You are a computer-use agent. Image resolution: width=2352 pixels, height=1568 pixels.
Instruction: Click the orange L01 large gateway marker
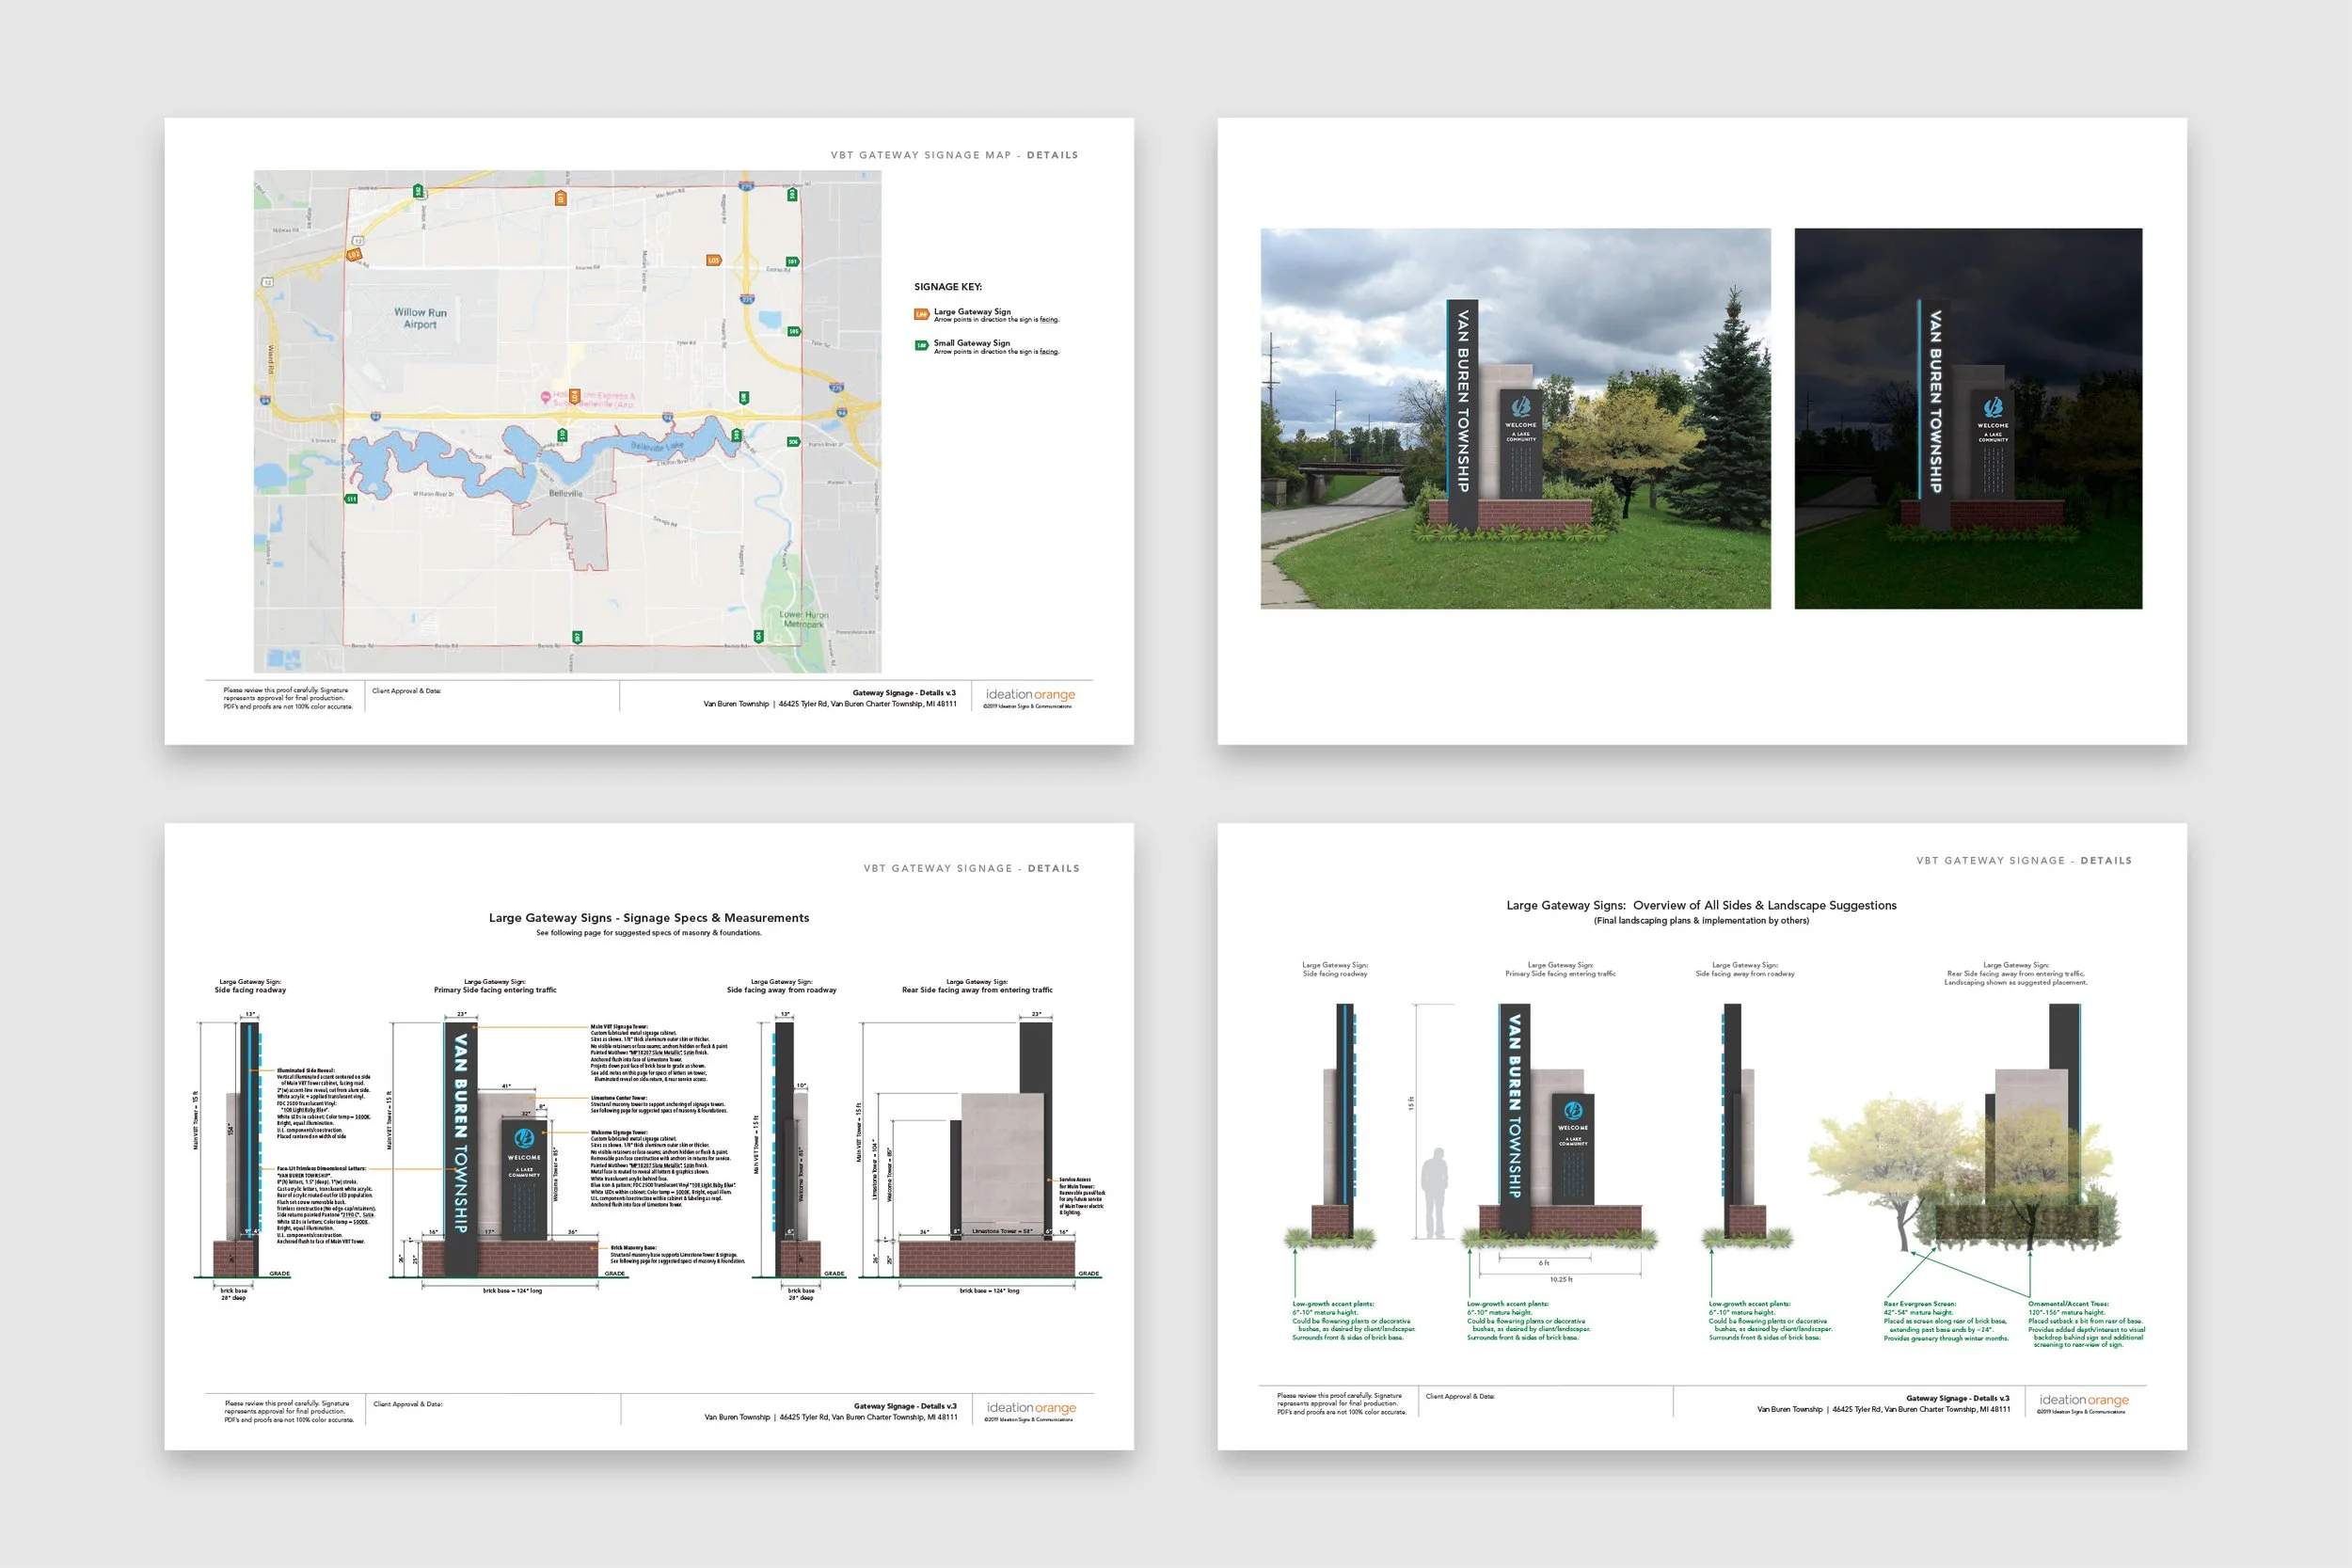(561, 199)
